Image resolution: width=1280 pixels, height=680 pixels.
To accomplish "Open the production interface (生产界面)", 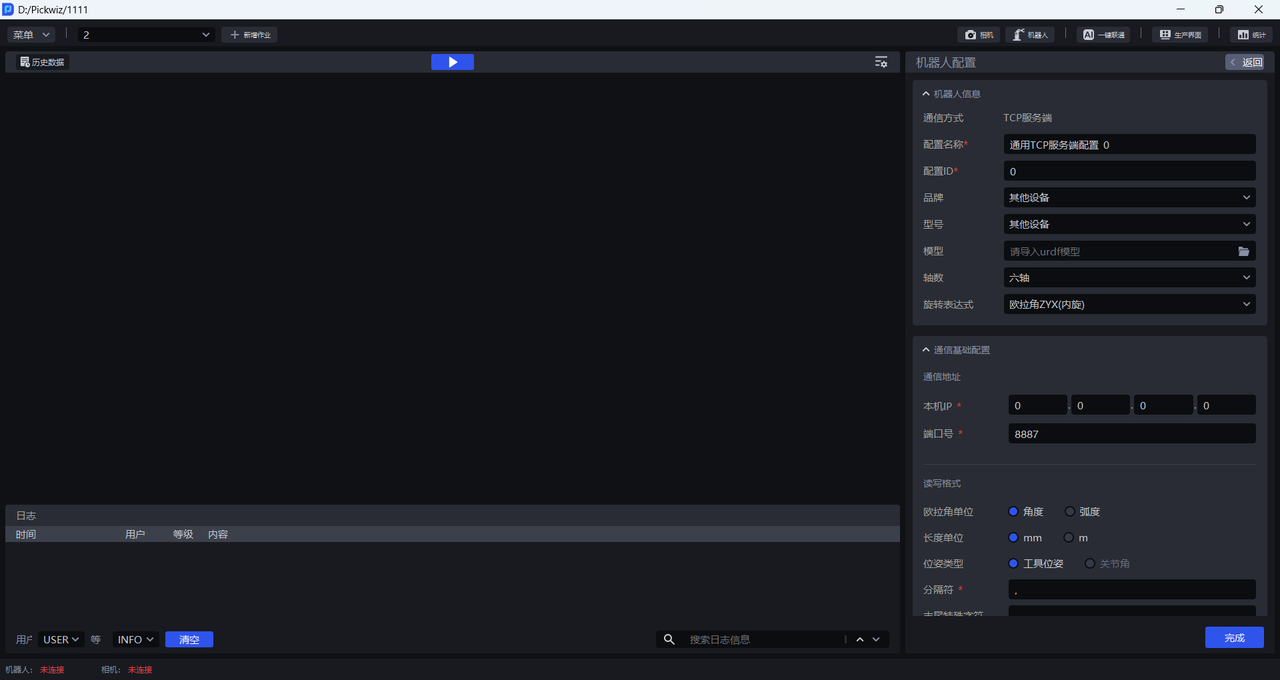I will pyautogui.click(x=1180, y=35).
